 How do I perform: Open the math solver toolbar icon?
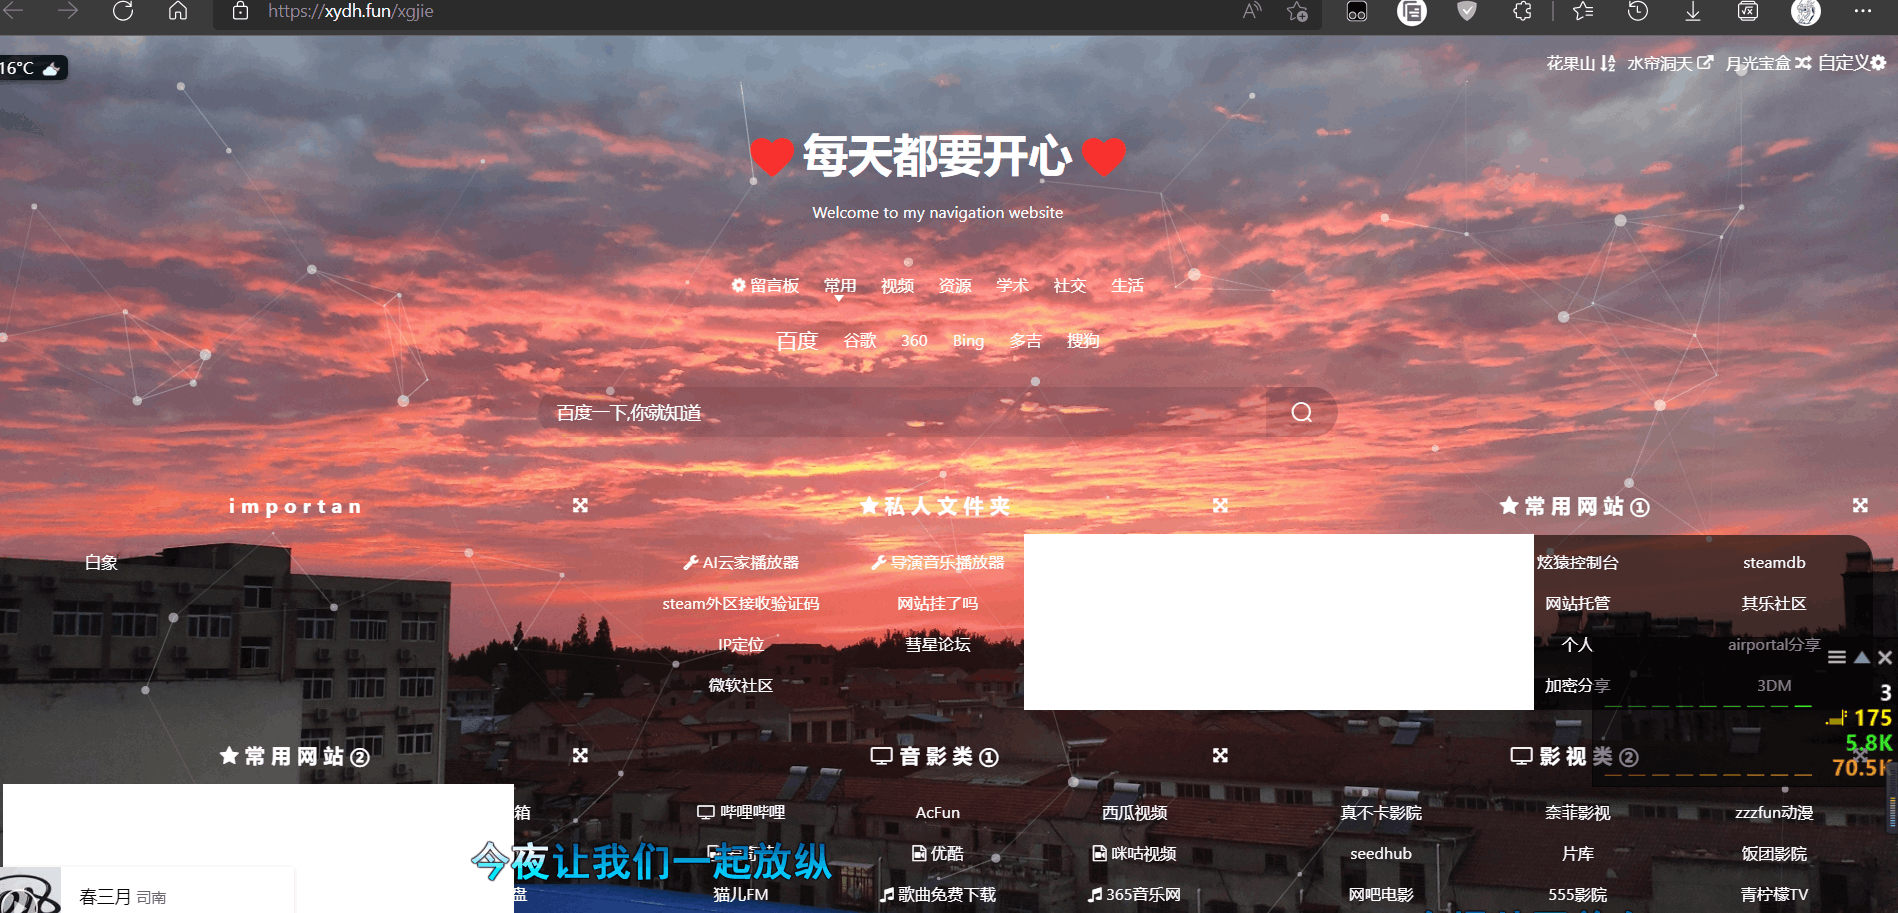[1748, 11]
